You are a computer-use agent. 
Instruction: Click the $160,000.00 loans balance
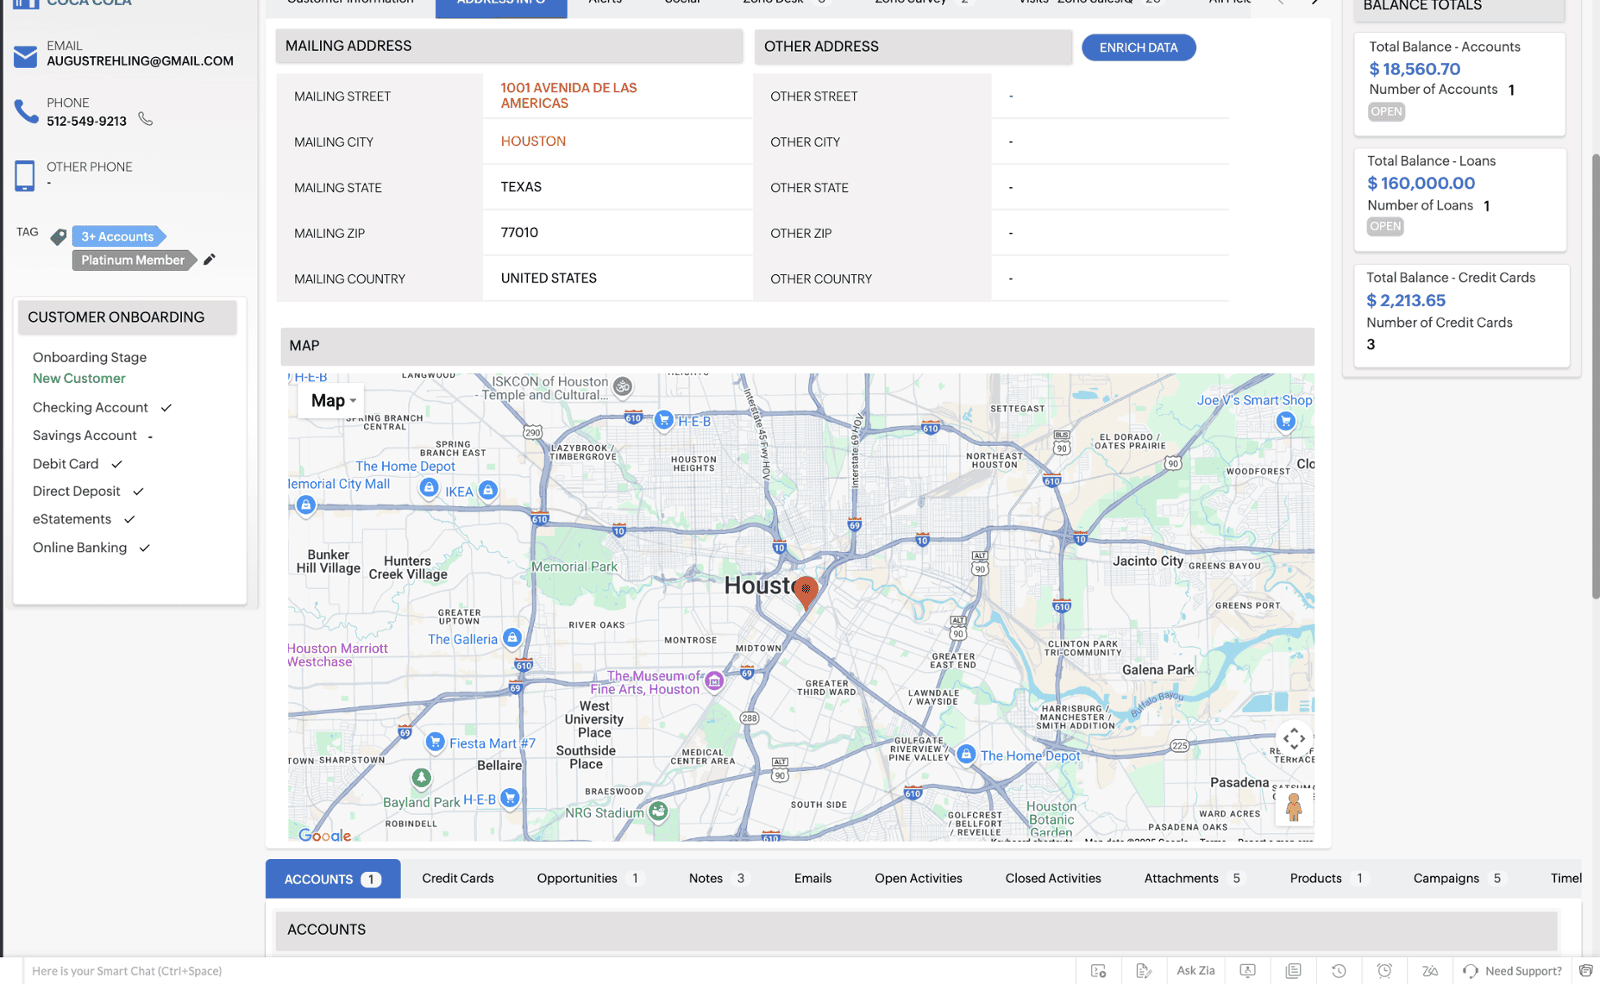pyautogui.click(x=1421, y=183)
